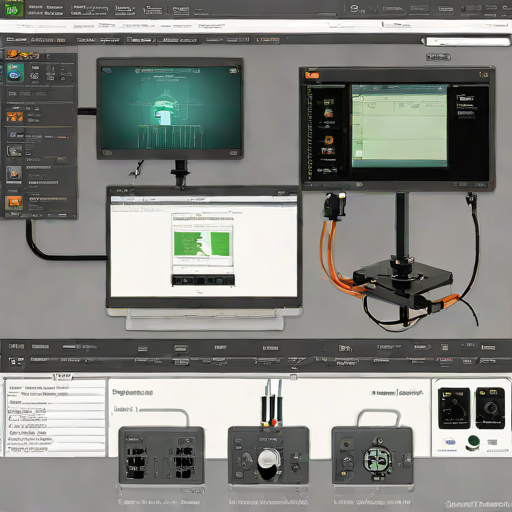Click the light green sheet view inside the dark monitor
Viewport: 512px width, 512px height.
click(x=399, y=126)
